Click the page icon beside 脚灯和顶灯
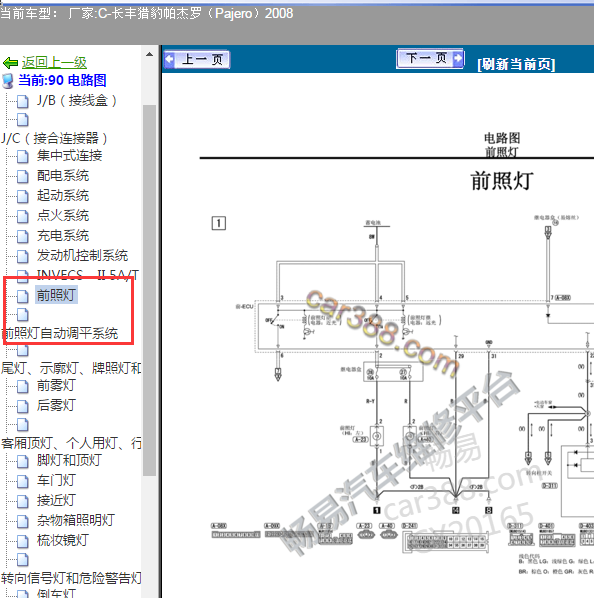594x598 pixels. 22,461
